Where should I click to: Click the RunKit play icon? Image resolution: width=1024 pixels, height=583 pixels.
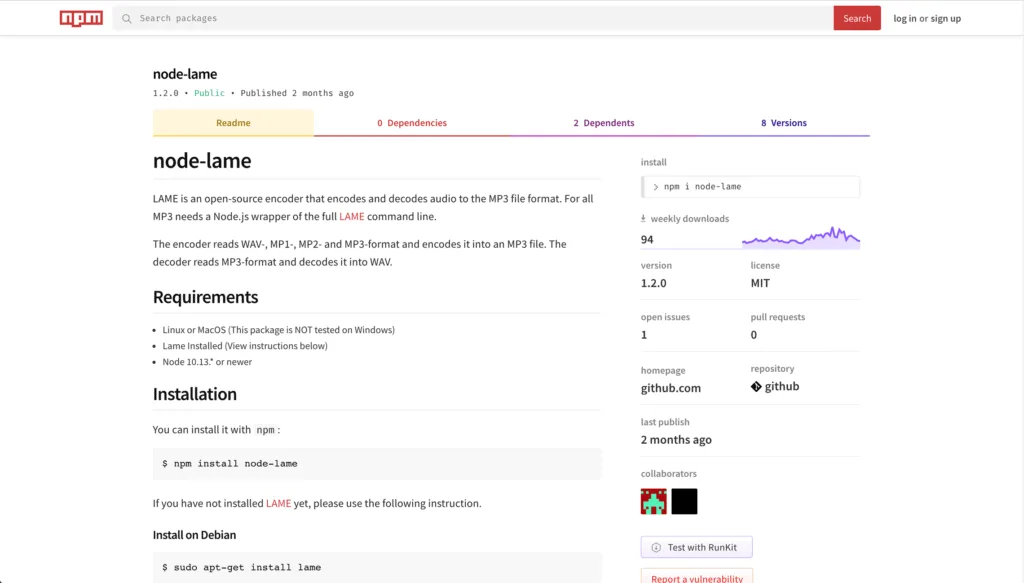[x=656, y=547]
